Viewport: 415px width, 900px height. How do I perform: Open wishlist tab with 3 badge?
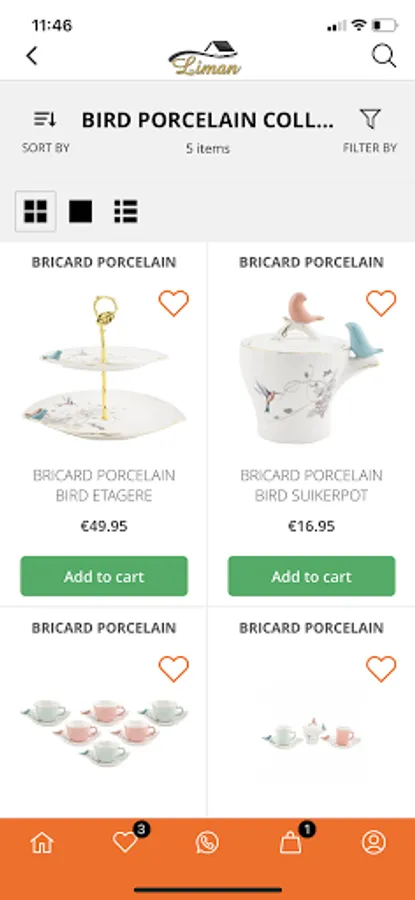[127, 840]
